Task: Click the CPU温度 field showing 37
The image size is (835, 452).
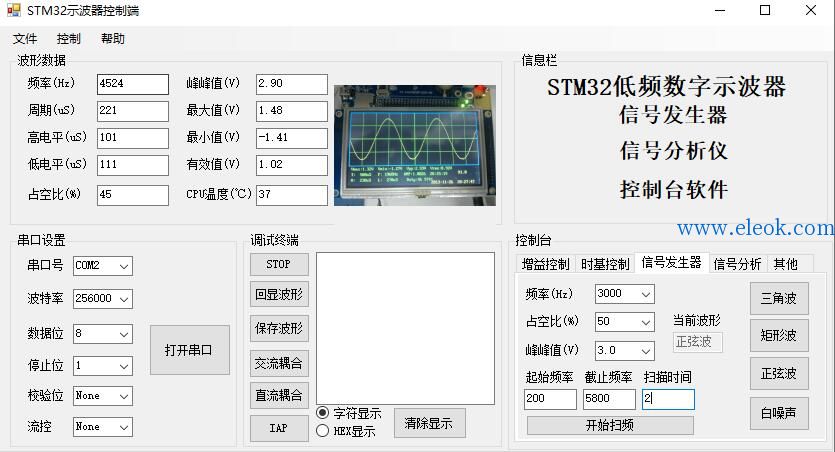Action: [x=291, y=195]
